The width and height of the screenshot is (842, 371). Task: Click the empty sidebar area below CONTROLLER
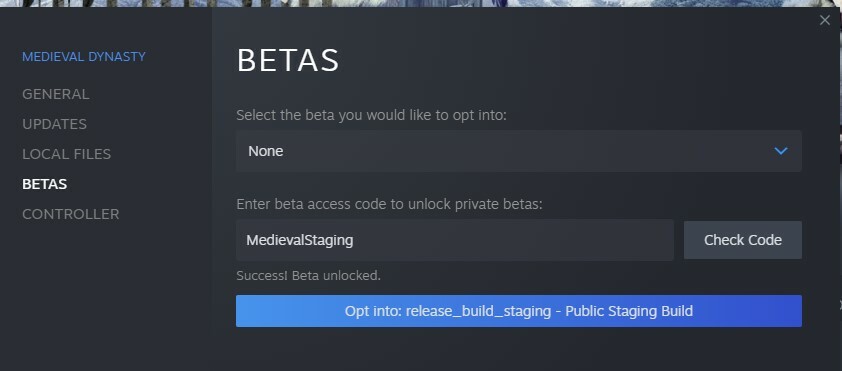click(106, 295)
